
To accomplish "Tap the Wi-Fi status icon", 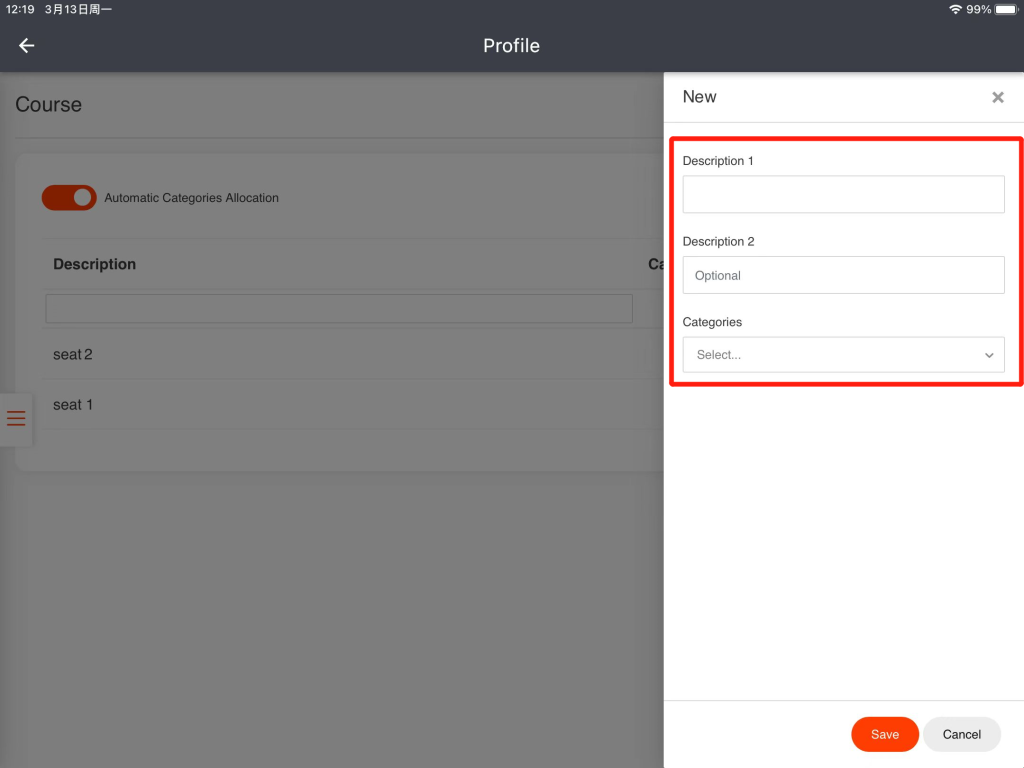I will [x=955, y=9].
